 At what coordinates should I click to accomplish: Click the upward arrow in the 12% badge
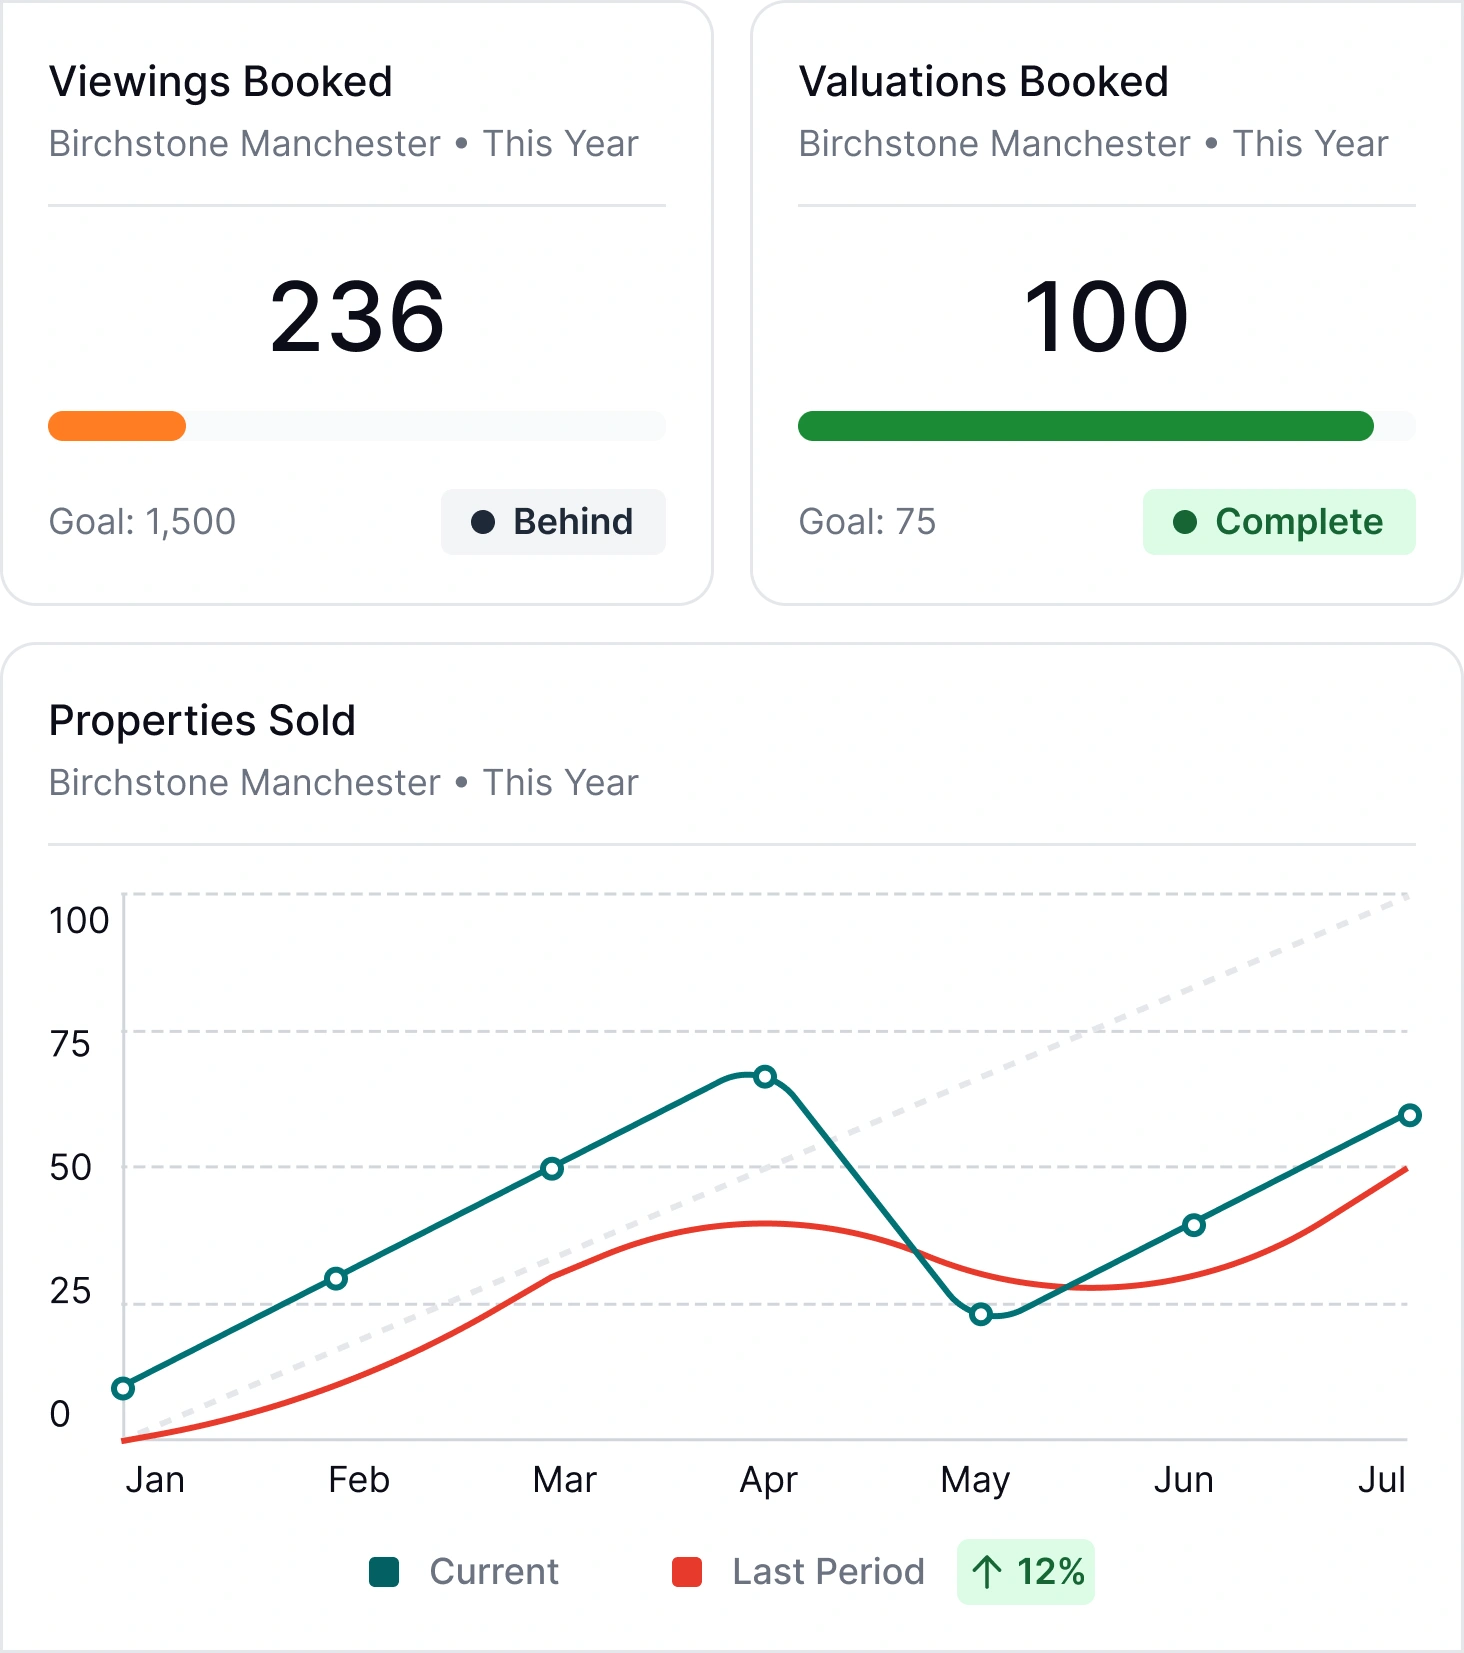pyautogui.click(x=988, y=1571)
